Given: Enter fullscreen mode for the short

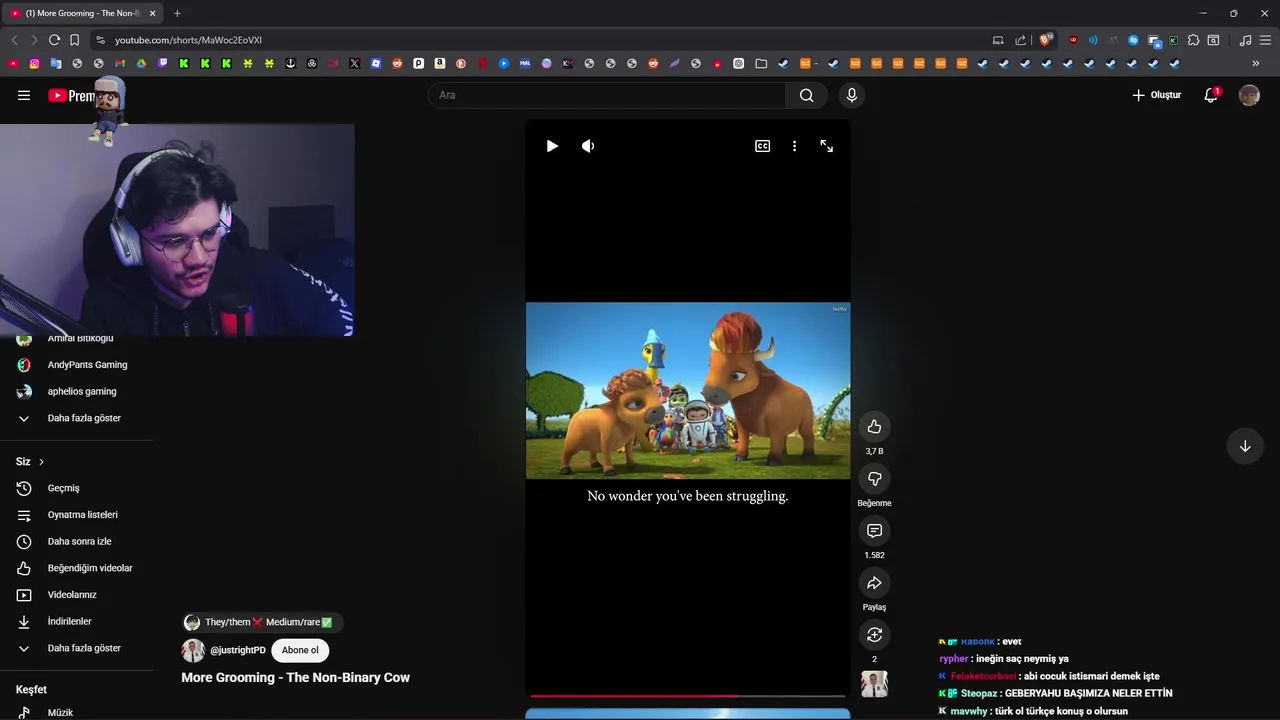Looking at the screenshot, I should (x=826, y=146).
